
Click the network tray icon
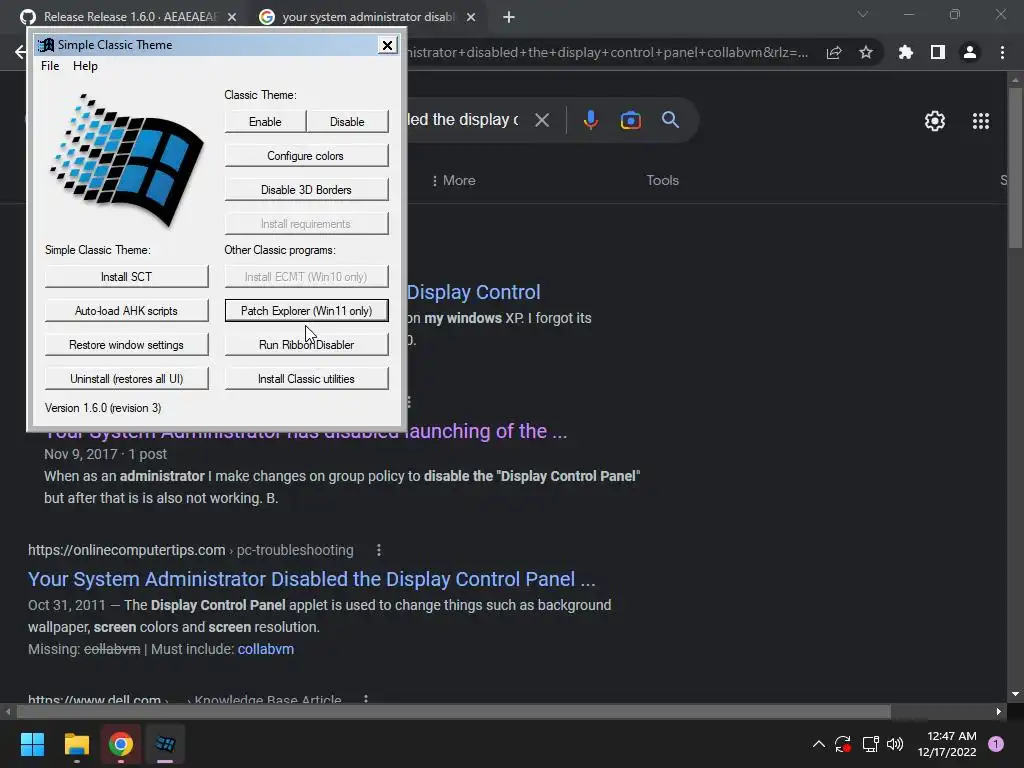click(870, 744)
